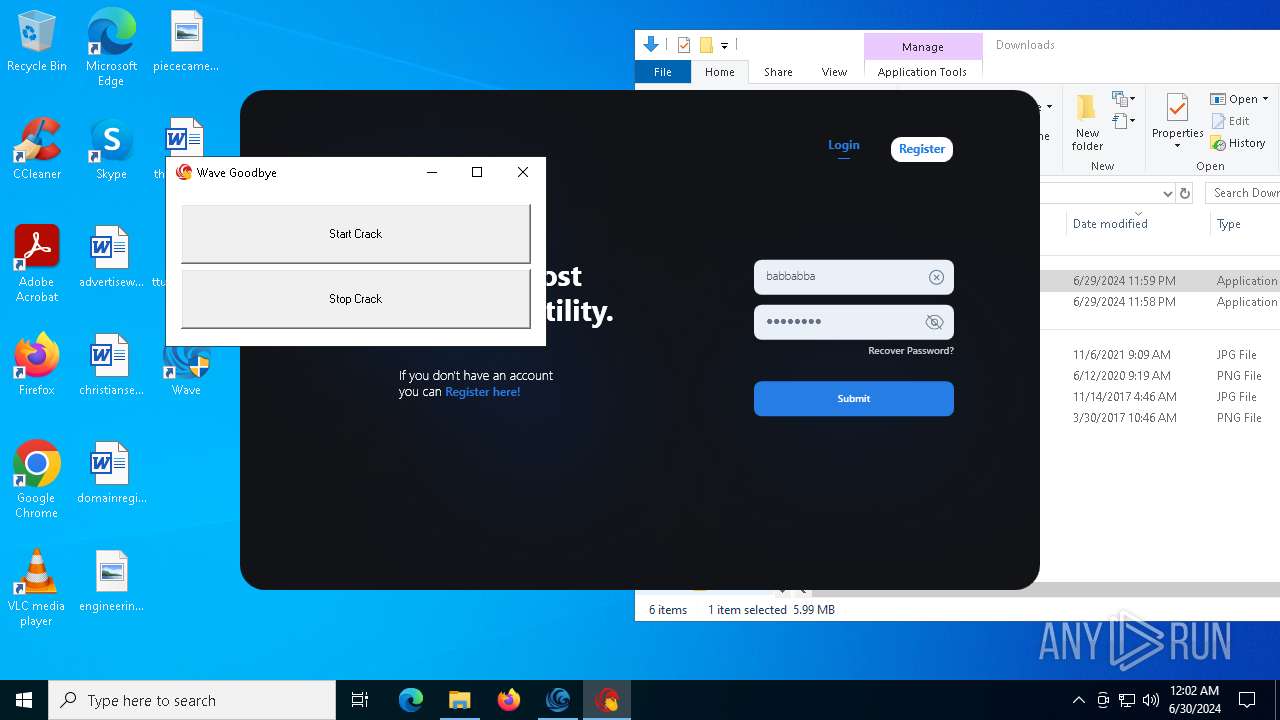
Task: Open the volume control in system tray
Action: (1151, 700)
